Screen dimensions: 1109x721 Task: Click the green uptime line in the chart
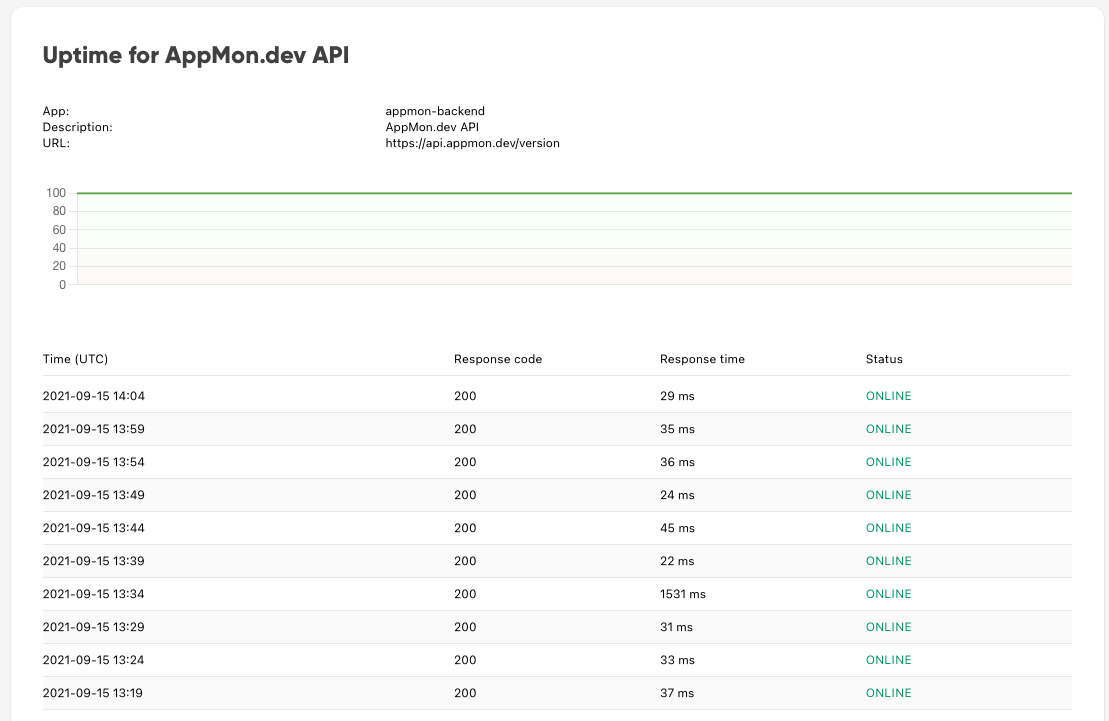[574, 192]
